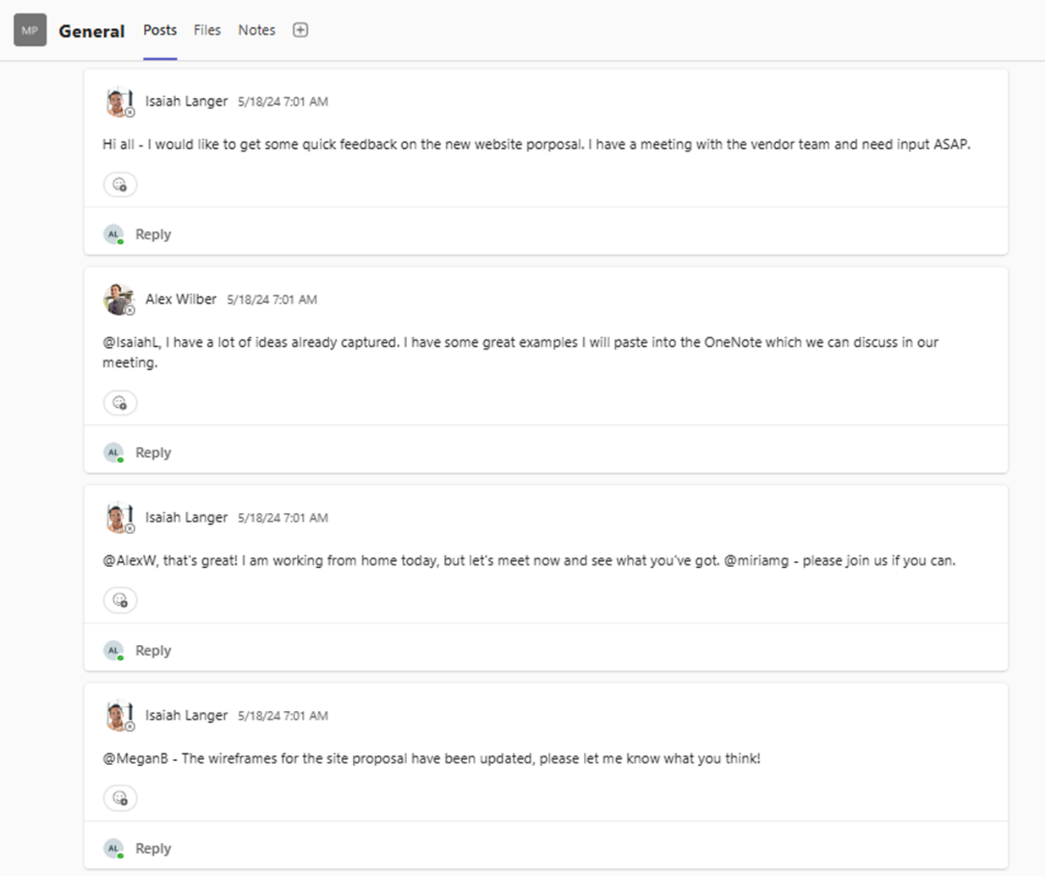The width and height of the screenshot is (1045, 876).
Task: Add a reaction to Alex Wilber's OneNote message
Action: click(119, 402)
